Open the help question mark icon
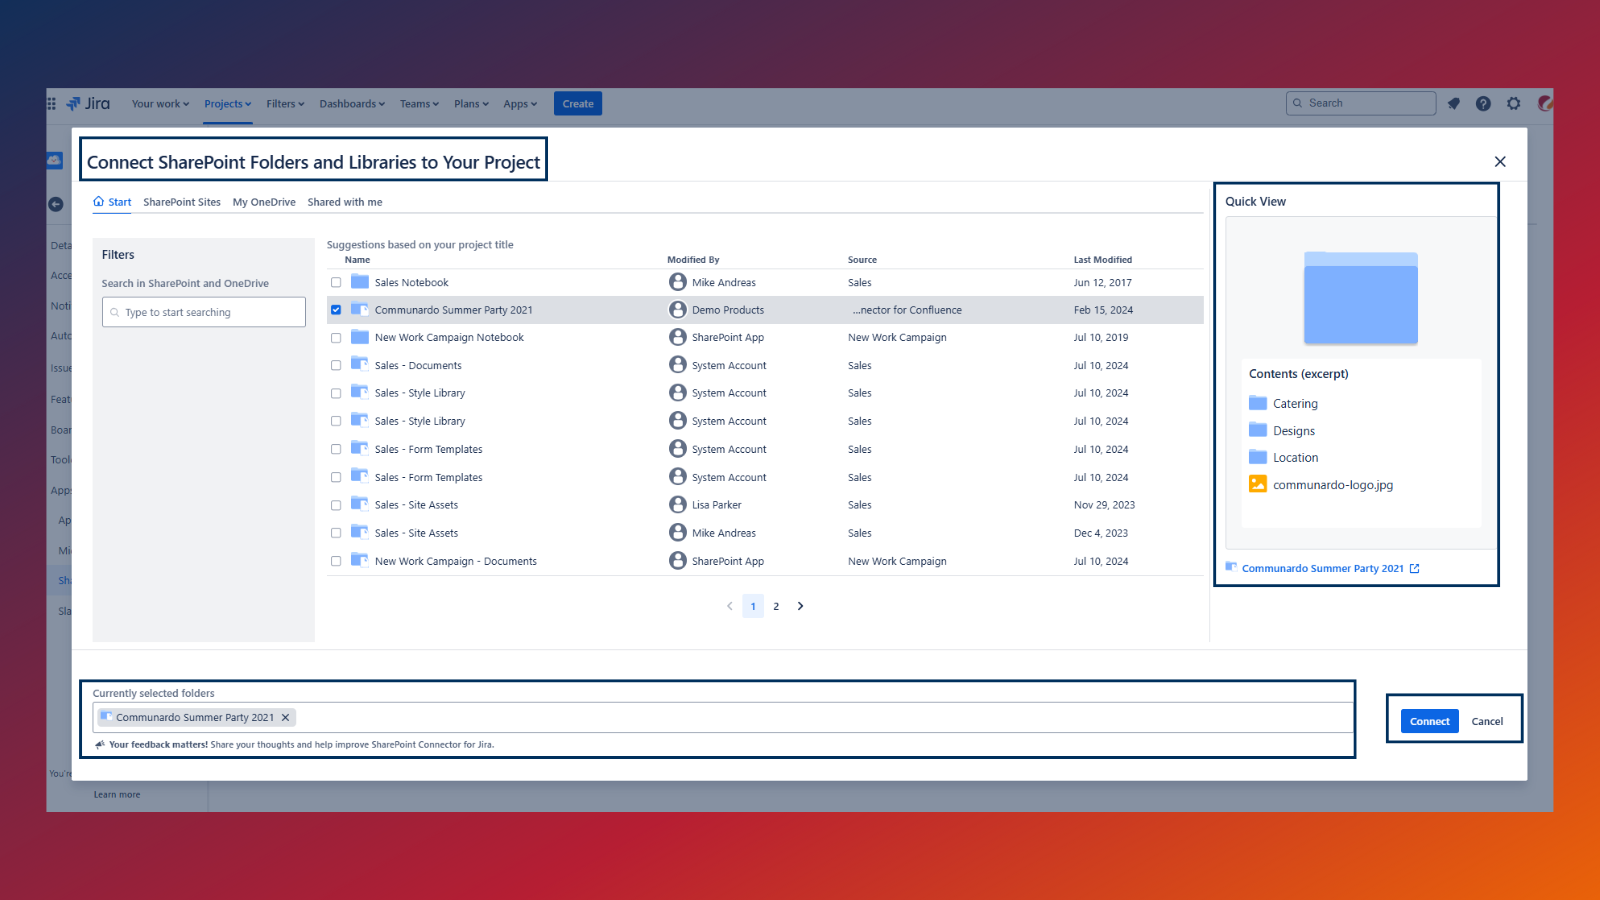This screenshot has width=1600, height=900. coord(1483,104)
